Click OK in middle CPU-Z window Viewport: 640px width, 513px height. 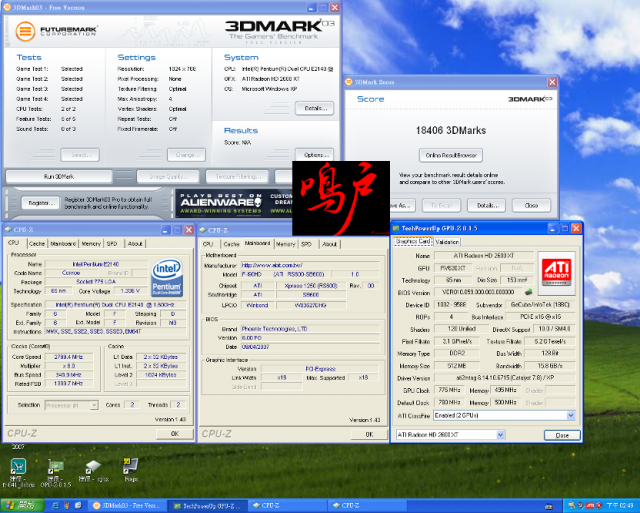369,434
